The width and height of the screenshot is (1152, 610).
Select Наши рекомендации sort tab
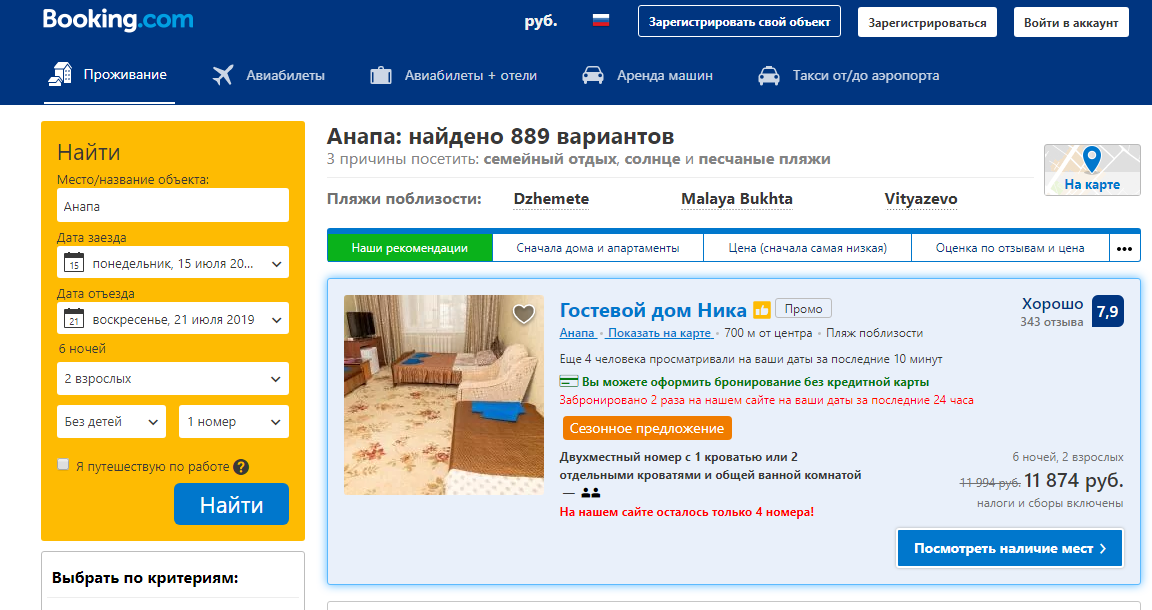click(409, 248)
